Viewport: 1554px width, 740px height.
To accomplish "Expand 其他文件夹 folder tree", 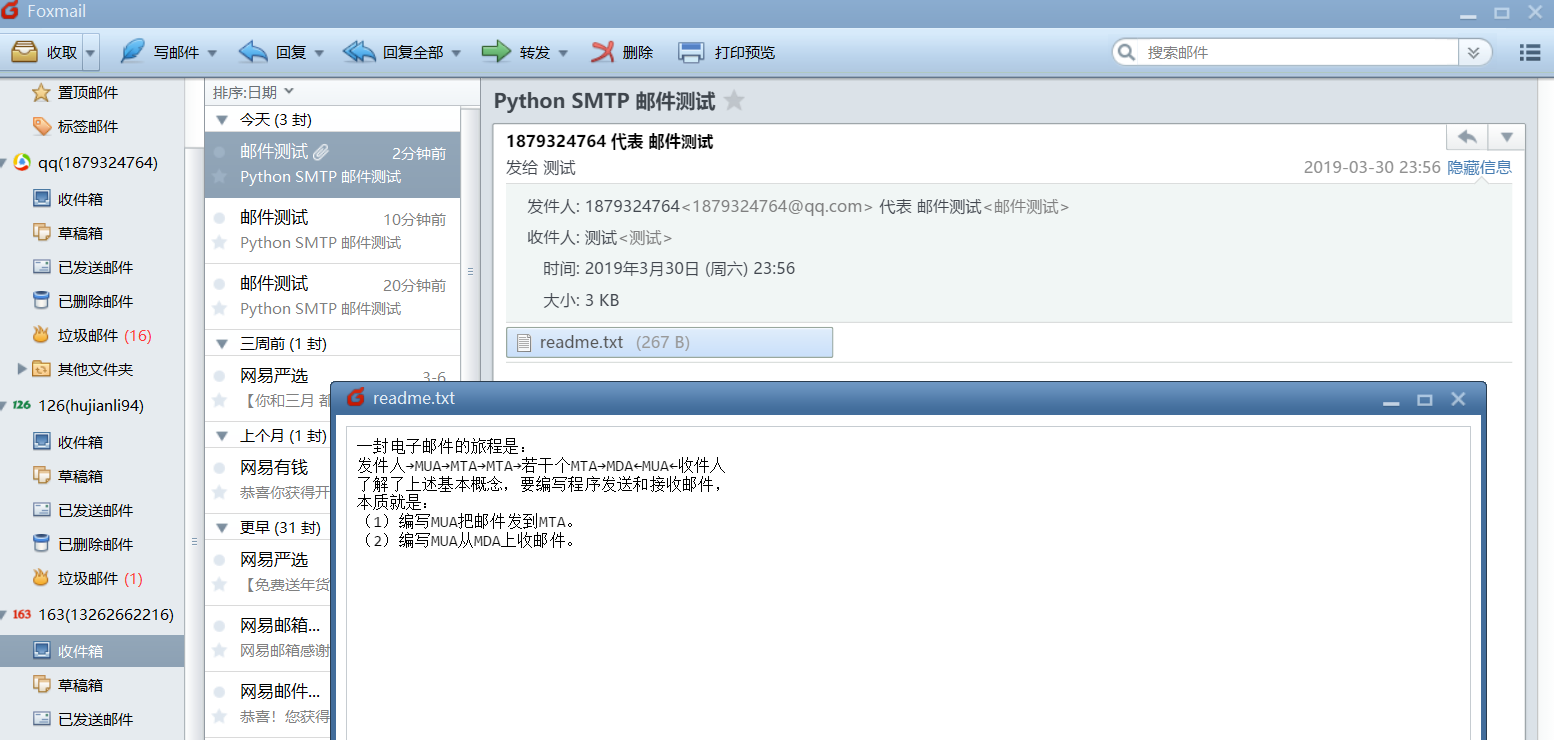I will pyautogui.click(x=22, y=369).
